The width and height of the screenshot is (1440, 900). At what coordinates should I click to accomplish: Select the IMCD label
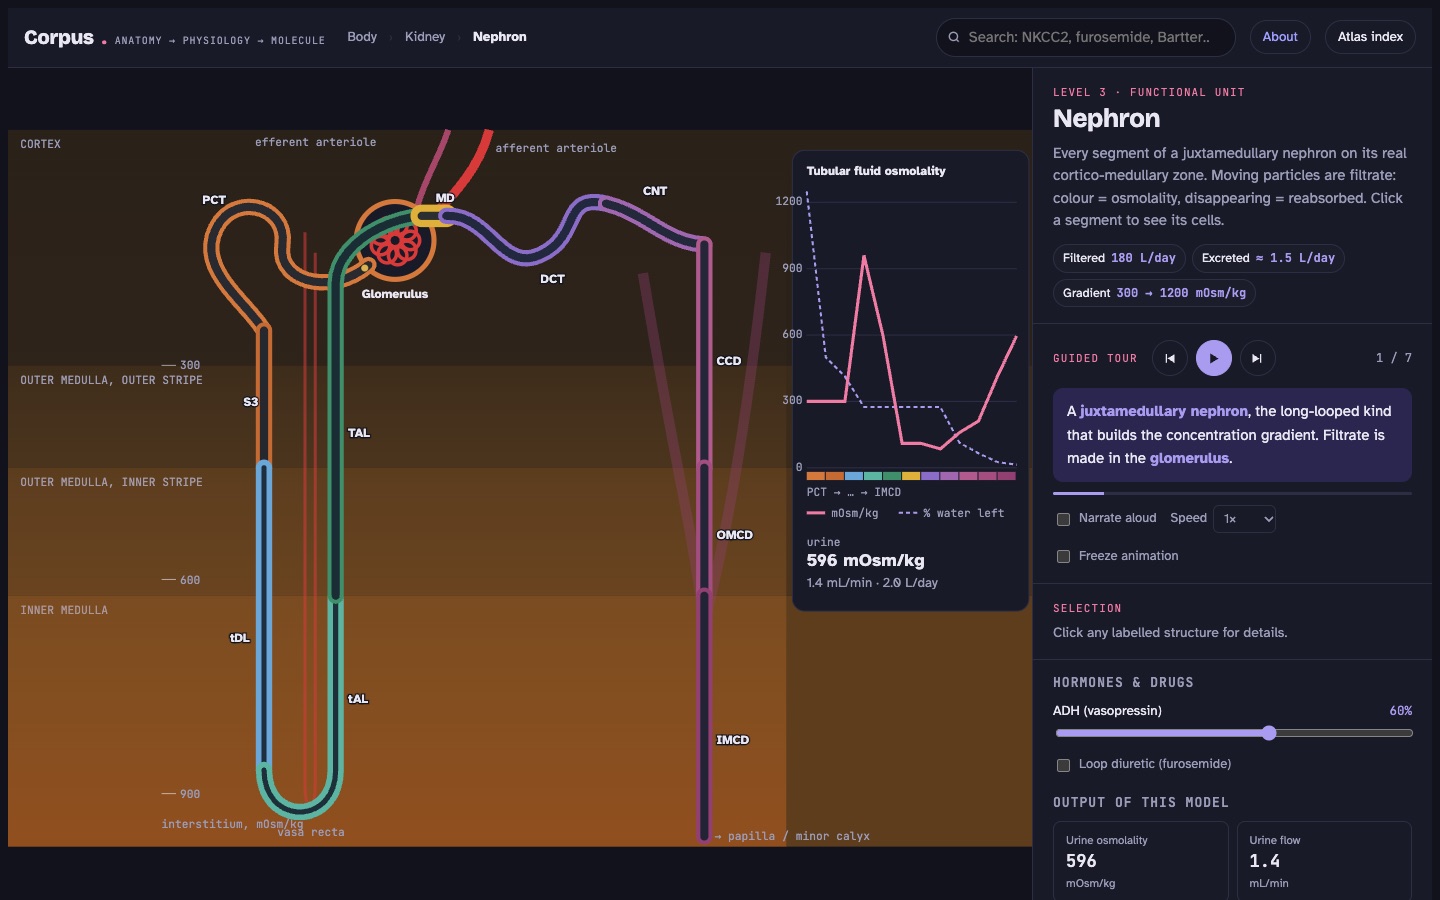pos(733,740)
